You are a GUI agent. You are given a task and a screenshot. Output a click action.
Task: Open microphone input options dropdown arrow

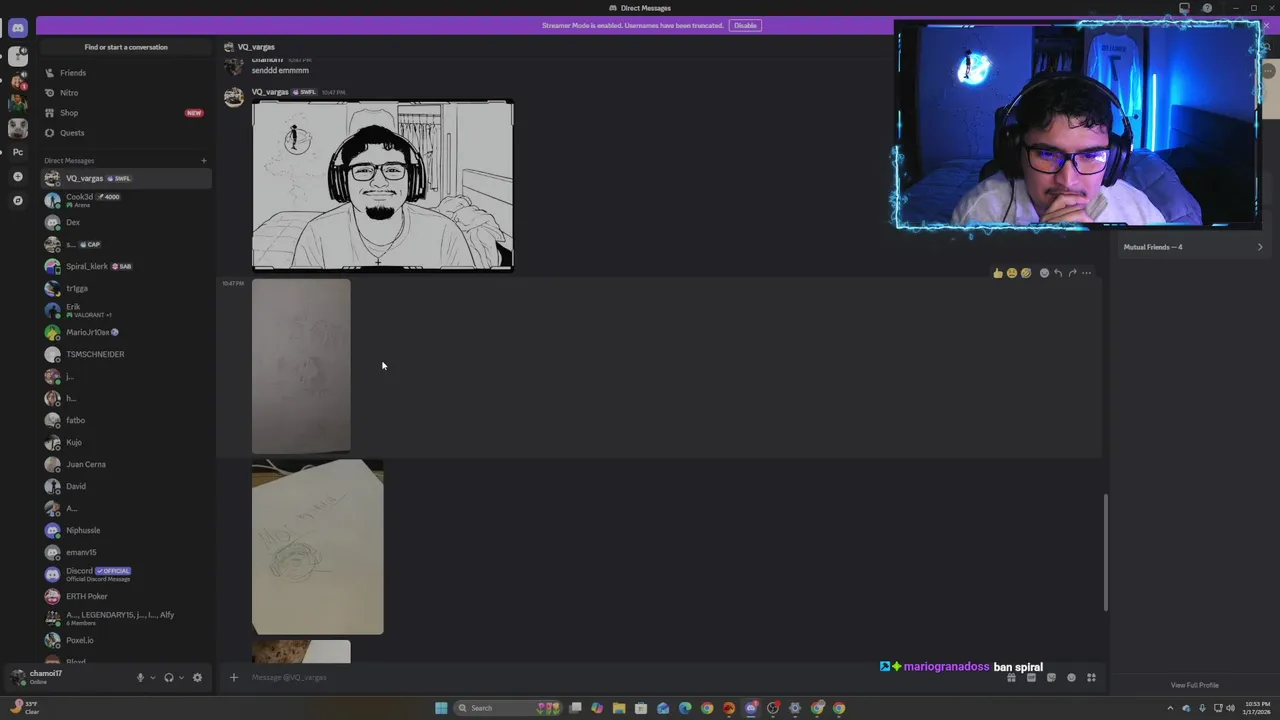(x=153, y=677)
